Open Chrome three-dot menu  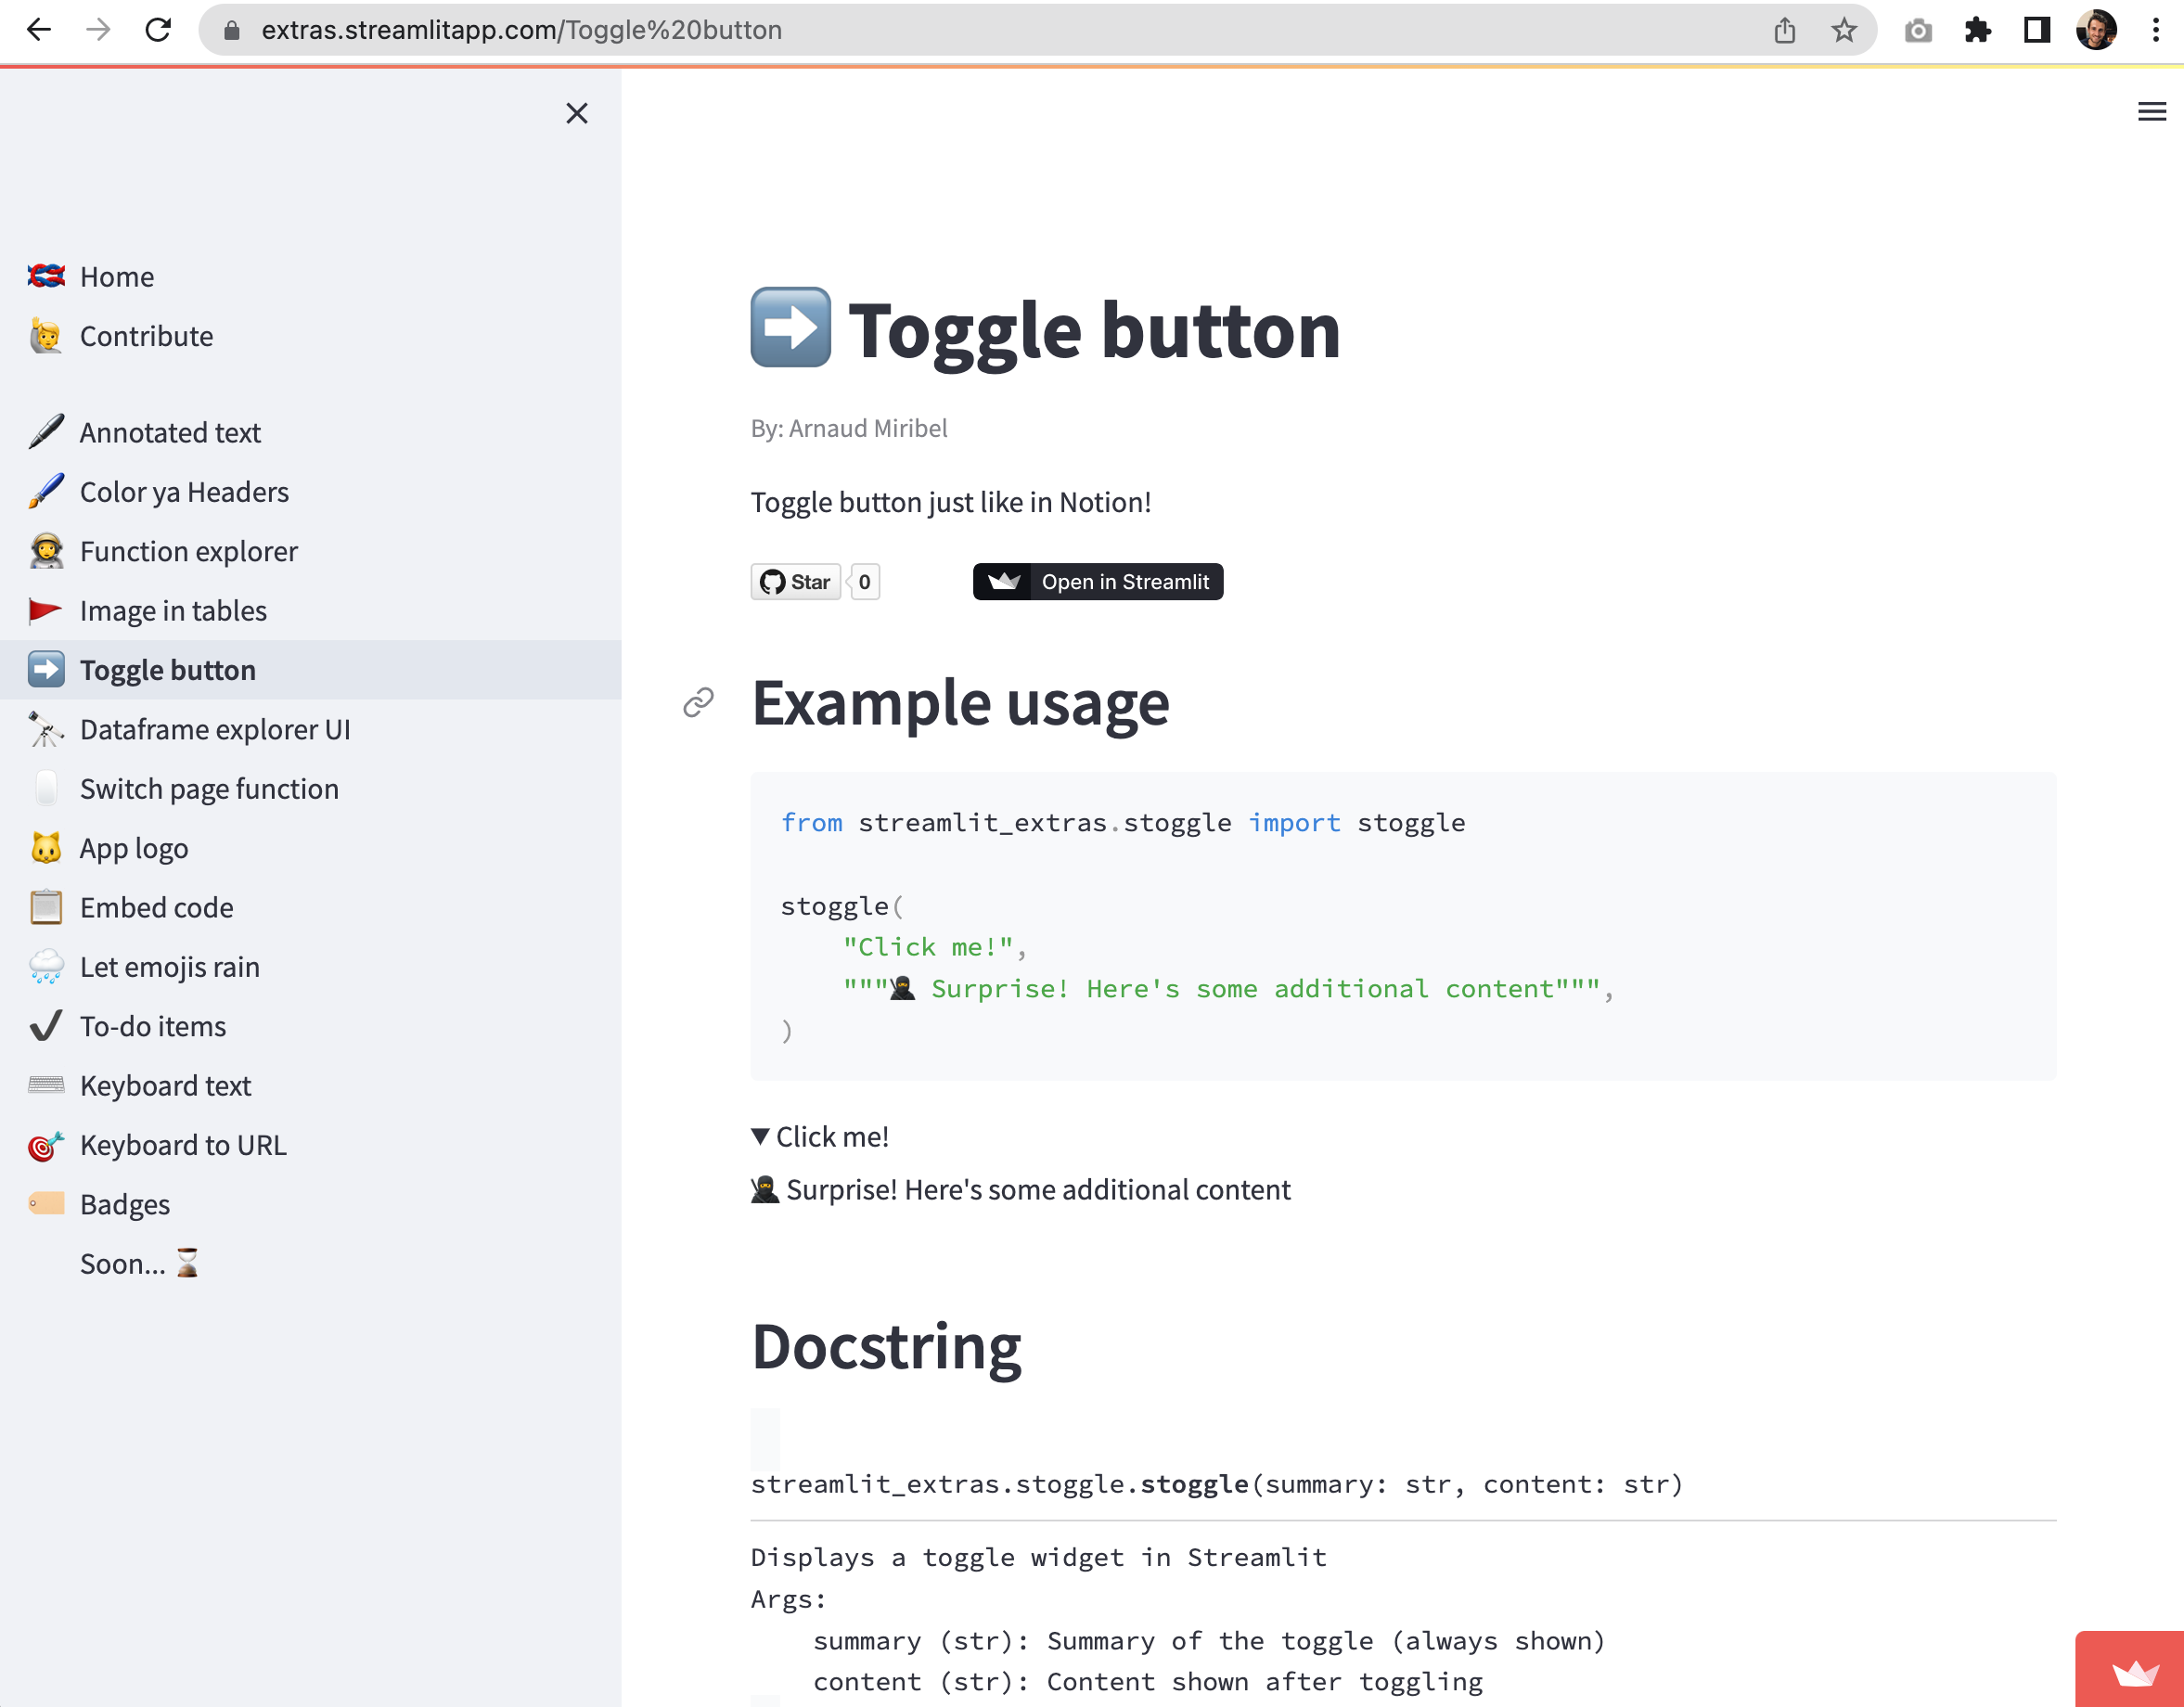coord(2155,30)
